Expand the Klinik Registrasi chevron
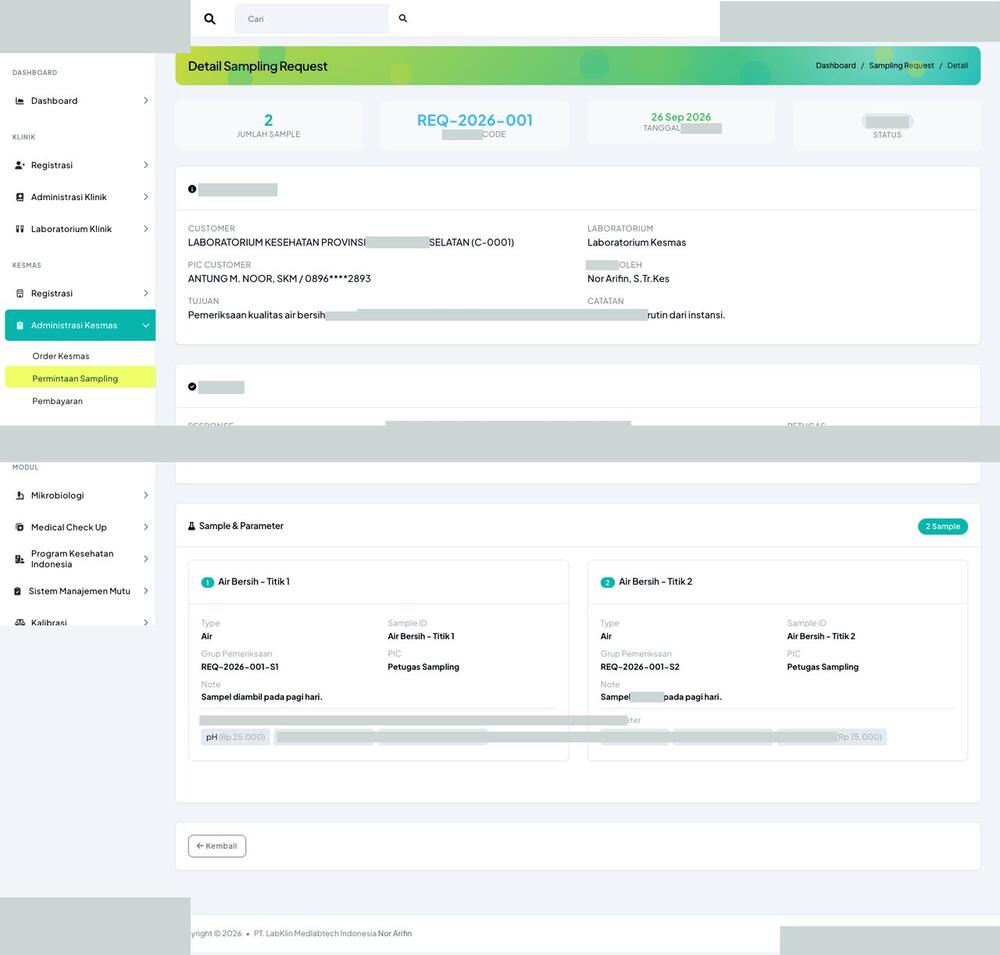 145,165
